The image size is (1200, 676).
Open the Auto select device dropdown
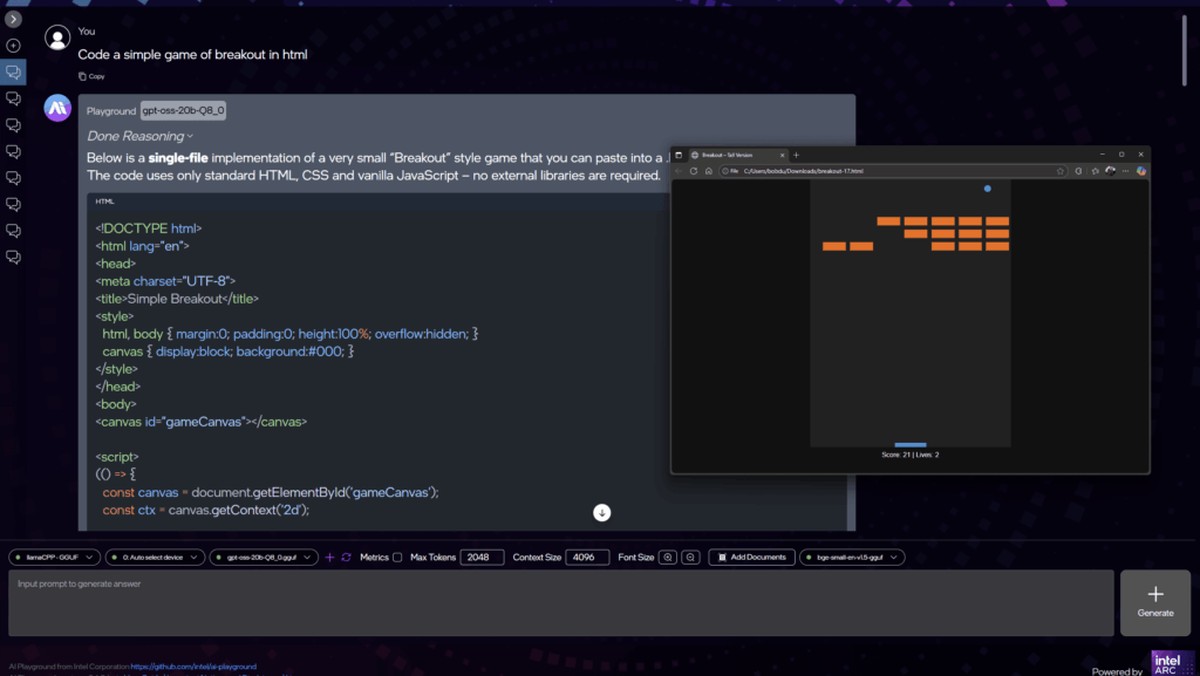point(154,557)
